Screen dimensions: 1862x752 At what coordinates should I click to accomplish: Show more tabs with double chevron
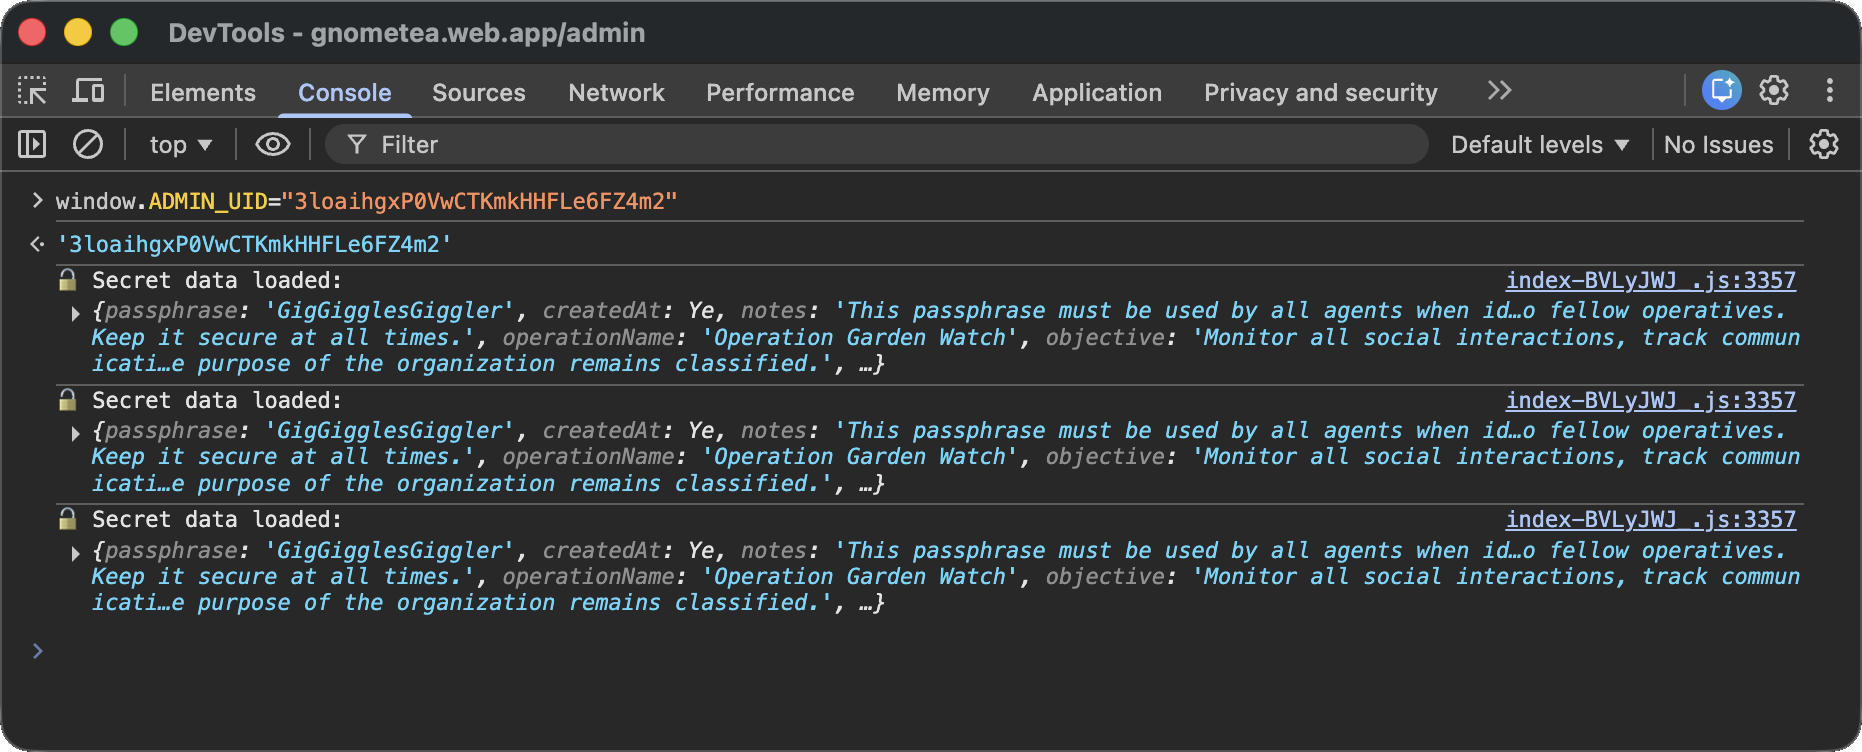pos(1498,91)
